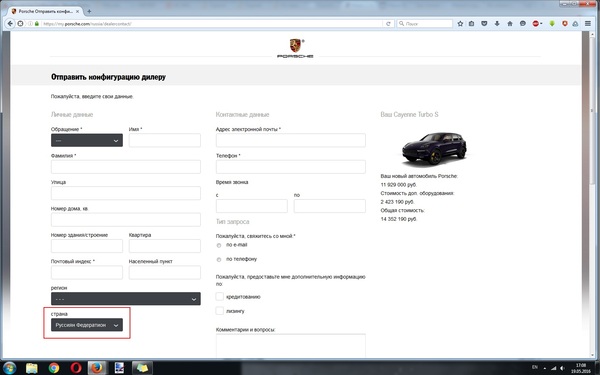Click the '14 352 190 руб.' total price
This screenshot has width=600, height=375.
[398, 219]
